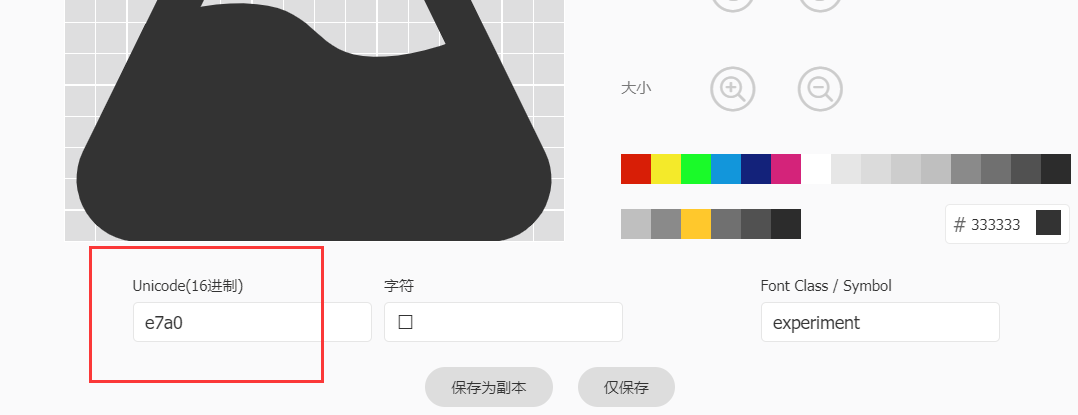Click the flask icon preview canvas
Screen dimensions: 1078x415
click(314, 120)
